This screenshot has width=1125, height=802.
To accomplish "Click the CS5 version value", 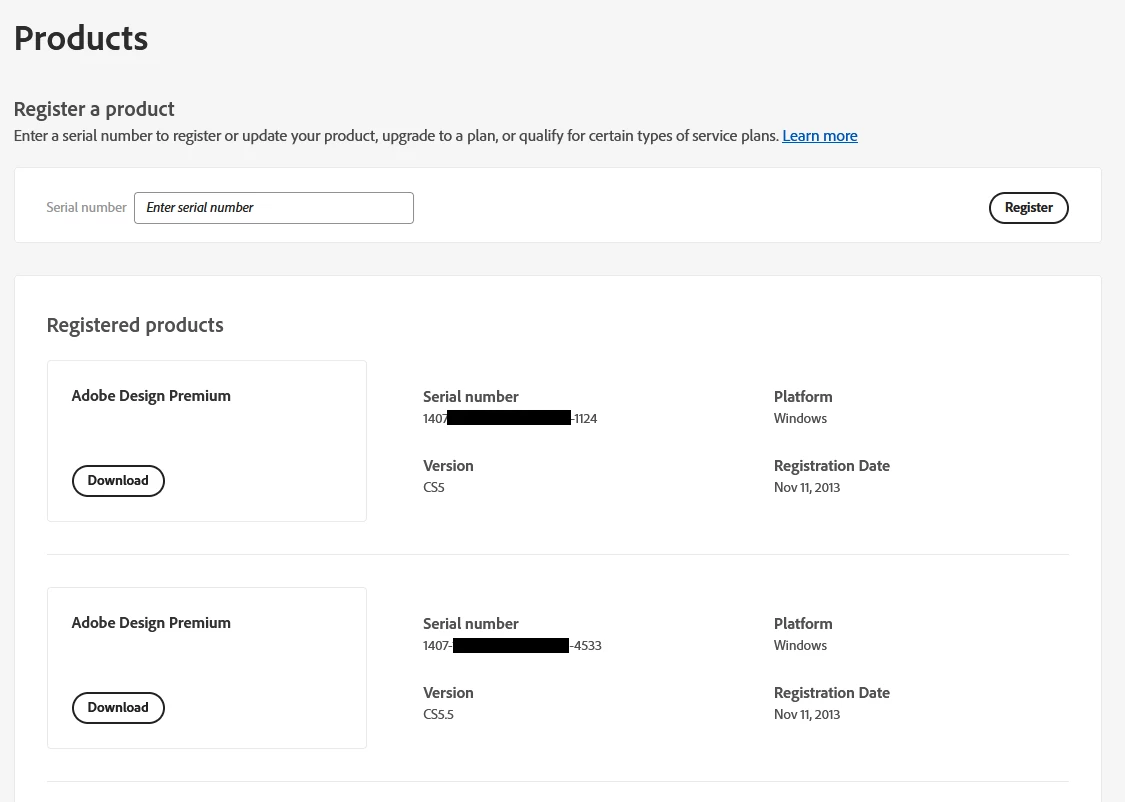I will click(434, 487).
